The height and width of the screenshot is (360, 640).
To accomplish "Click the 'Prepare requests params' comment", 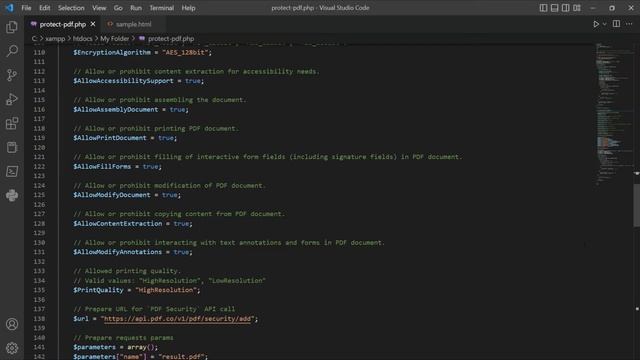I will click(x=123, y=338).
